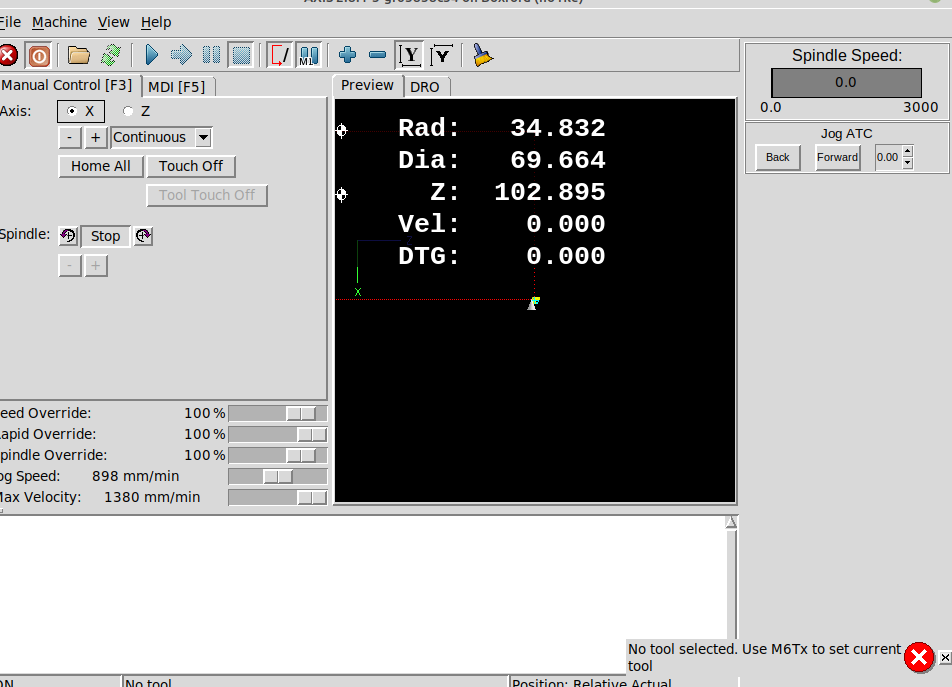Click the Spindle Speed bar
952x687 pixels.
click(x=846, y=83)
